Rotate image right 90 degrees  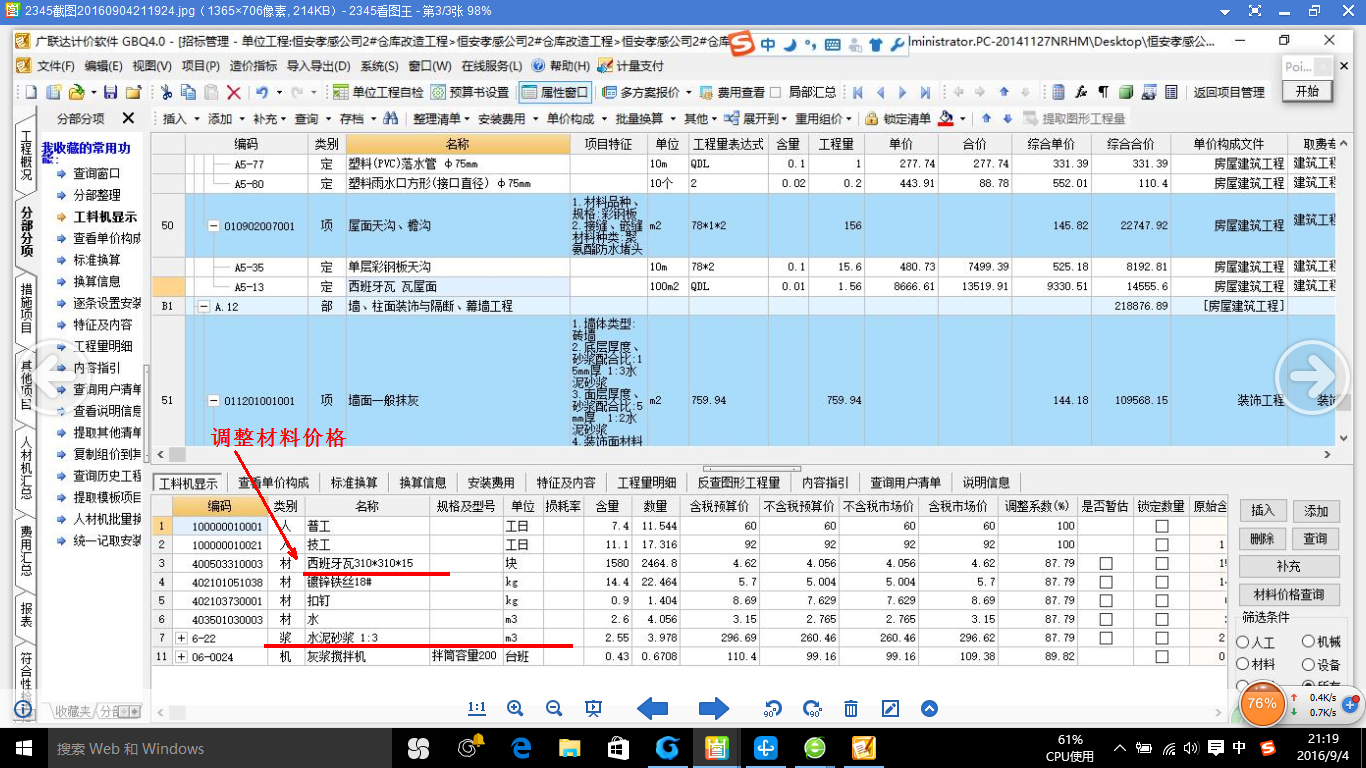pos(812,708)
